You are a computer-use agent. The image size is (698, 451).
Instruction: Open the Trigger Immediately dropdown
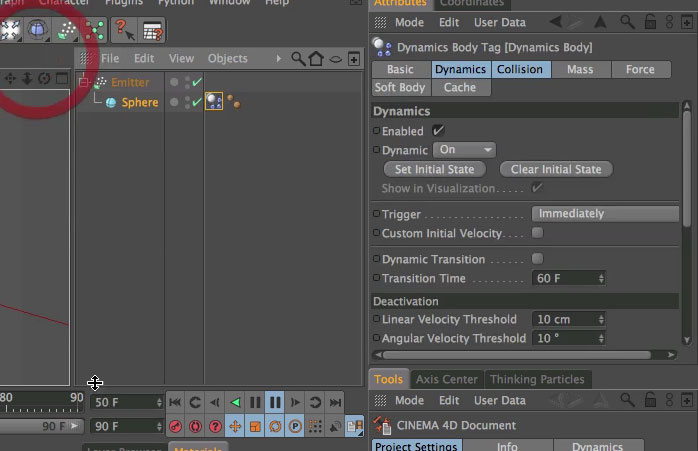(x=605, y=214)
